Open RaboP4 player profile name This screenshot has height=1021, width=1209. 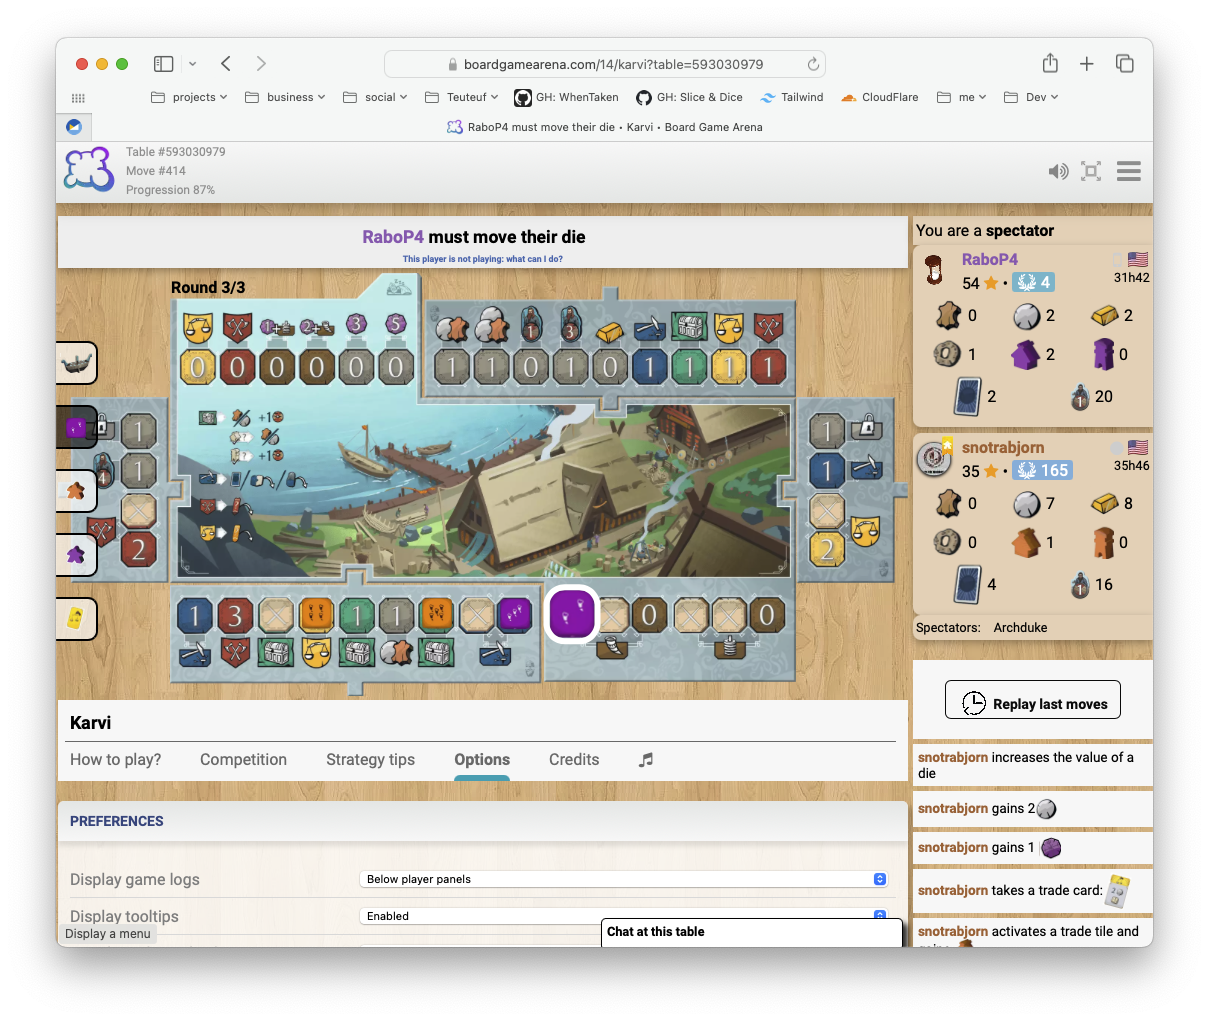(x=989, y=259)
